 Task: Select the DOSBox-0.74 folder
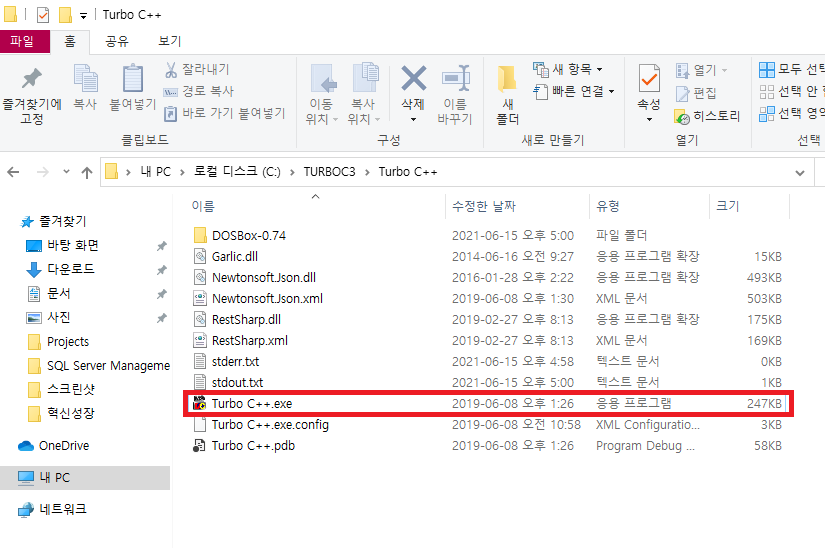pyautogui.click(x=488, y=236)
